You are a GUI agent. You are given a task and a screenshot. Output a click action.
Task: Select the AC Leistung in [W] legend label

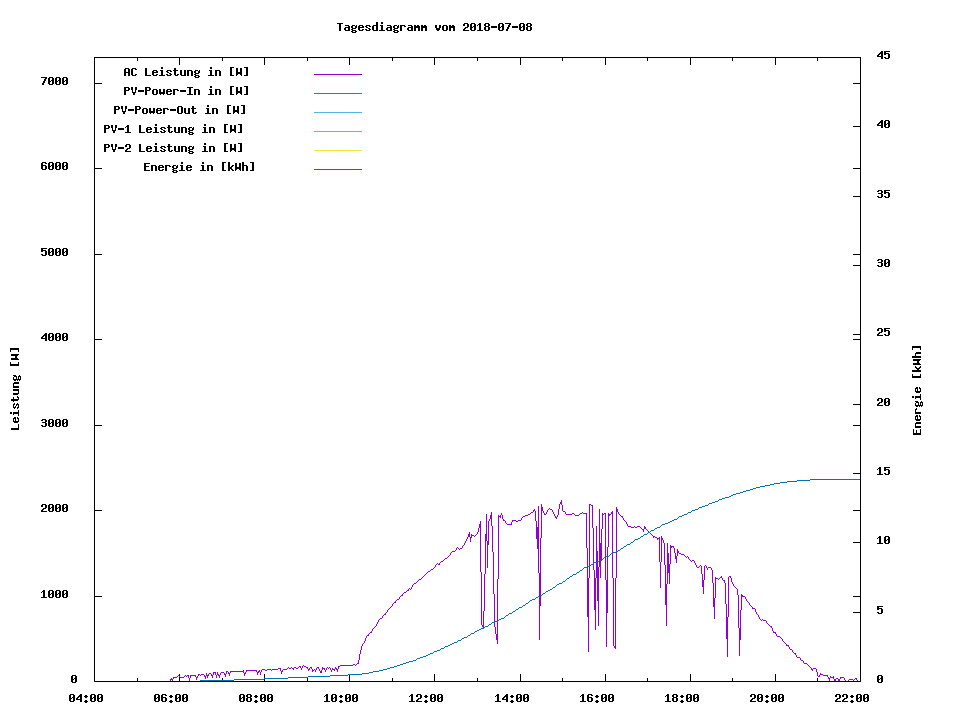click(186, 72)
